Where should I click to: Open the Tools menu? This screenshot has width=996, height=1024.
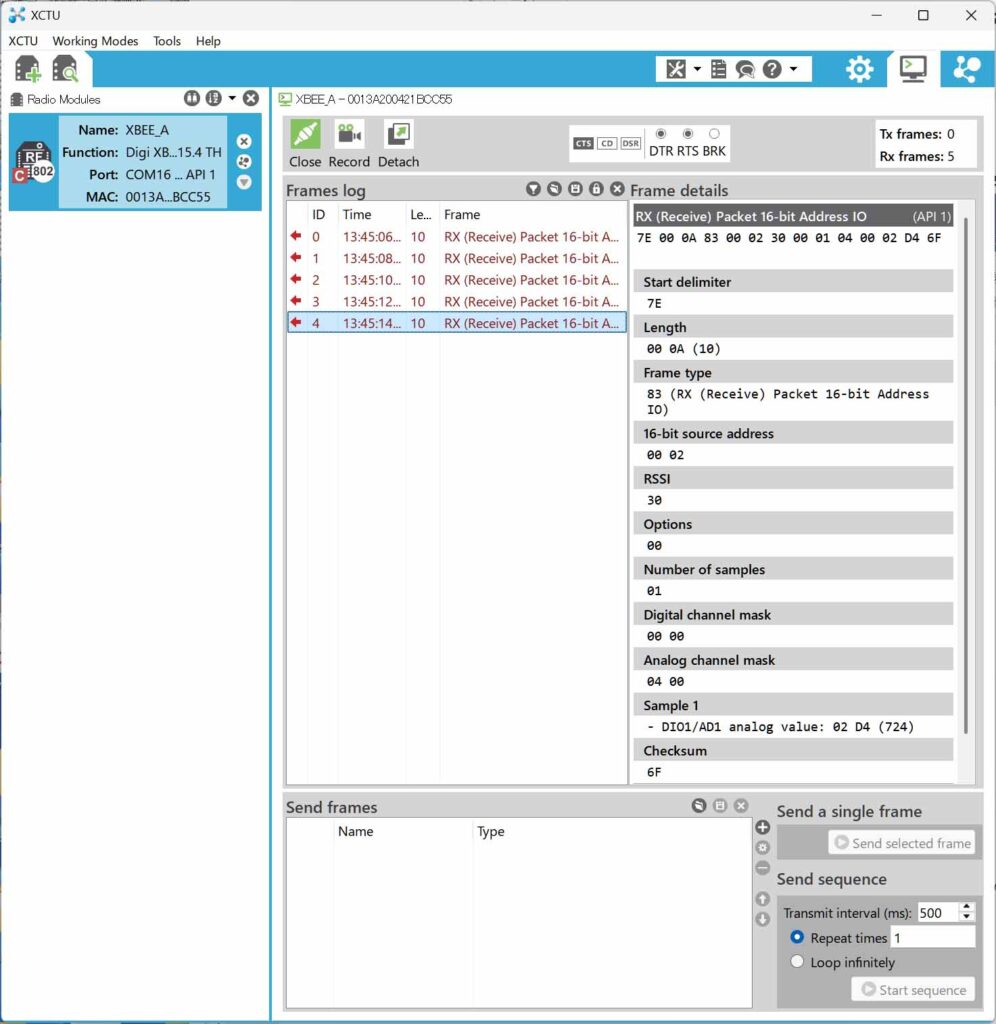click(x=167, y=40)
